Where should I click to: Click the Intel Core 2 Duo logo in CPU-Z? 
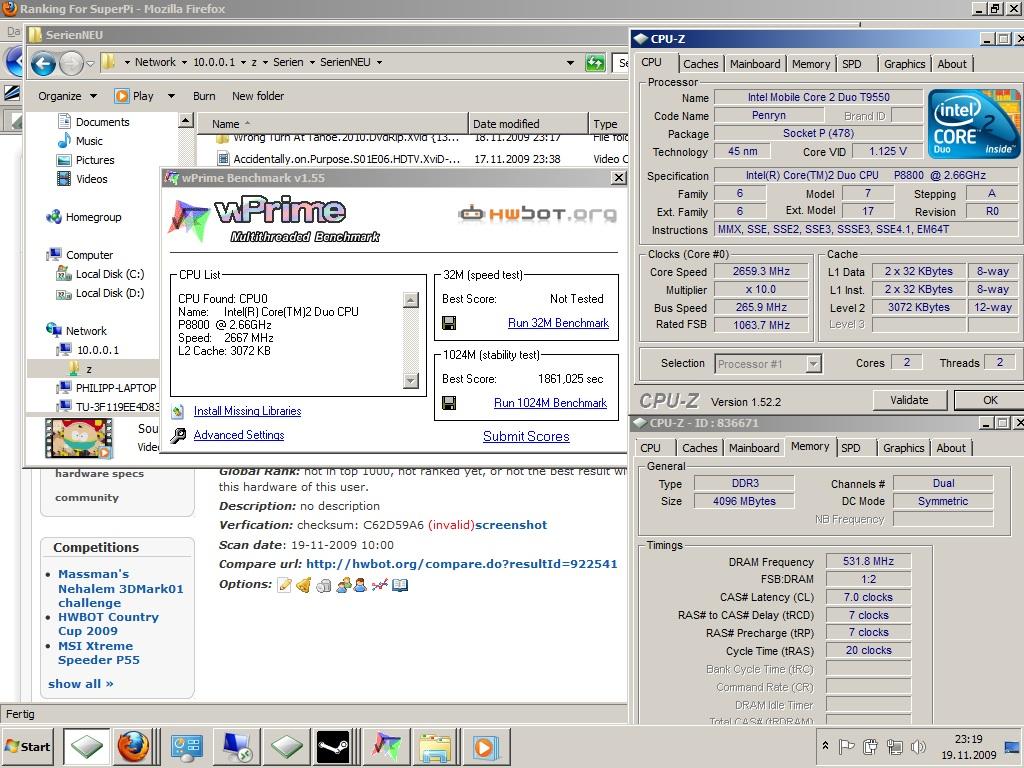click(x=974, y=124)
